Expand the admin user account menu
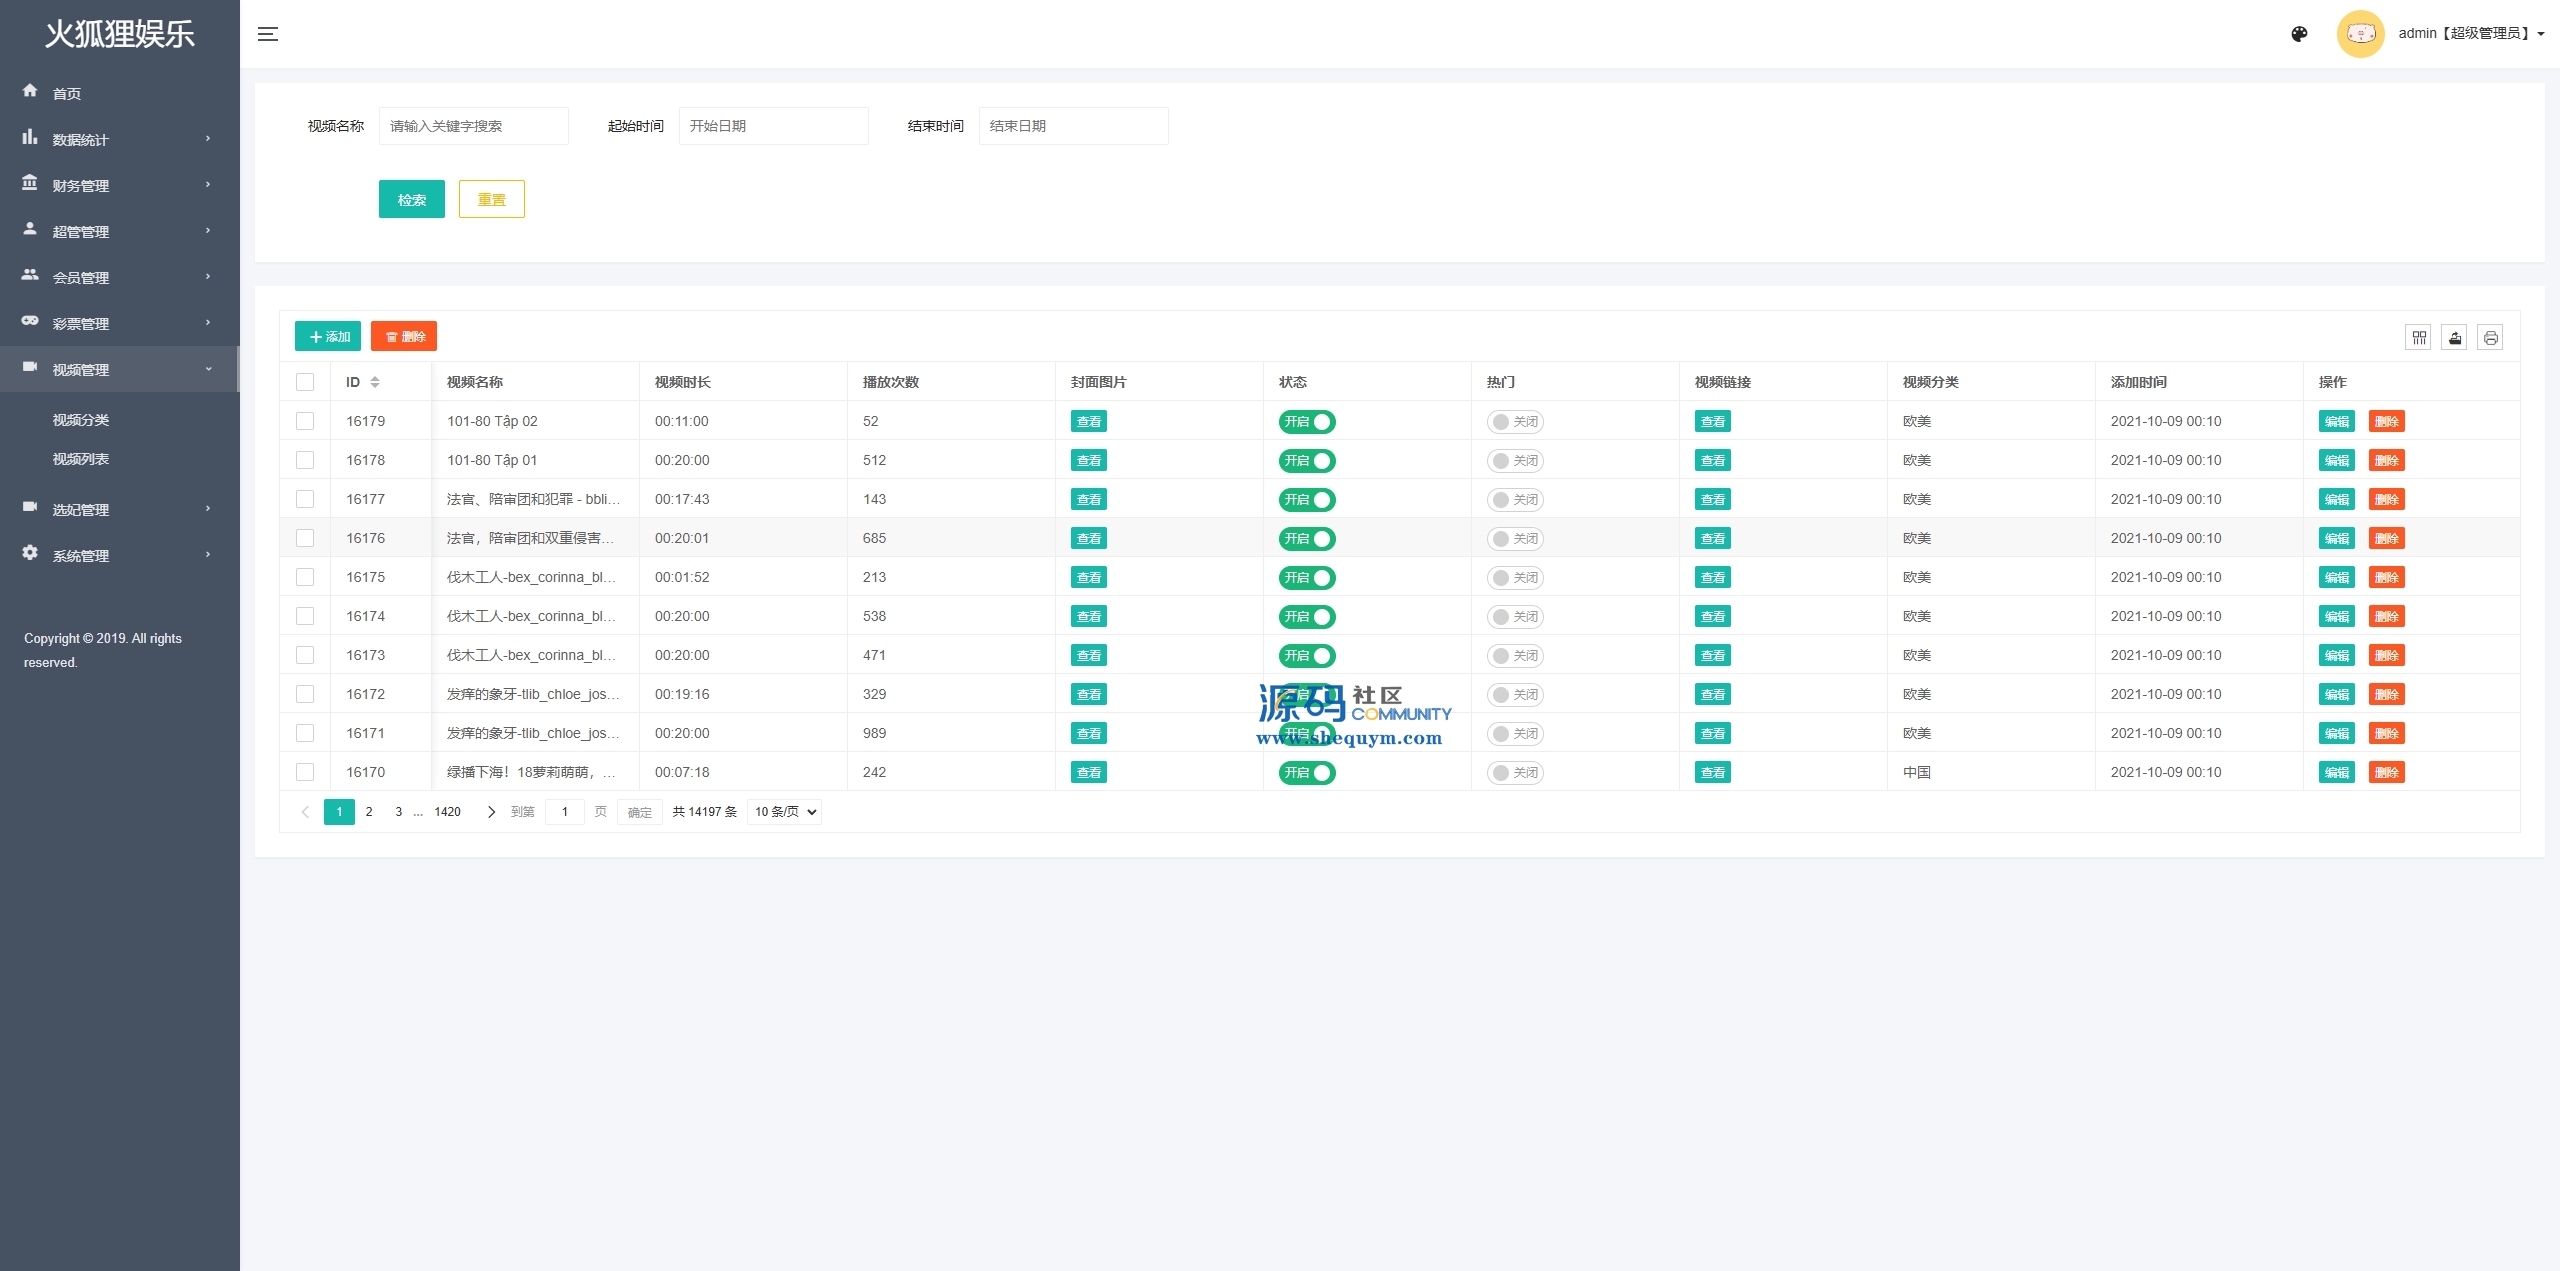This screenshot has height=1271, width=2560. coord(2470,34)
